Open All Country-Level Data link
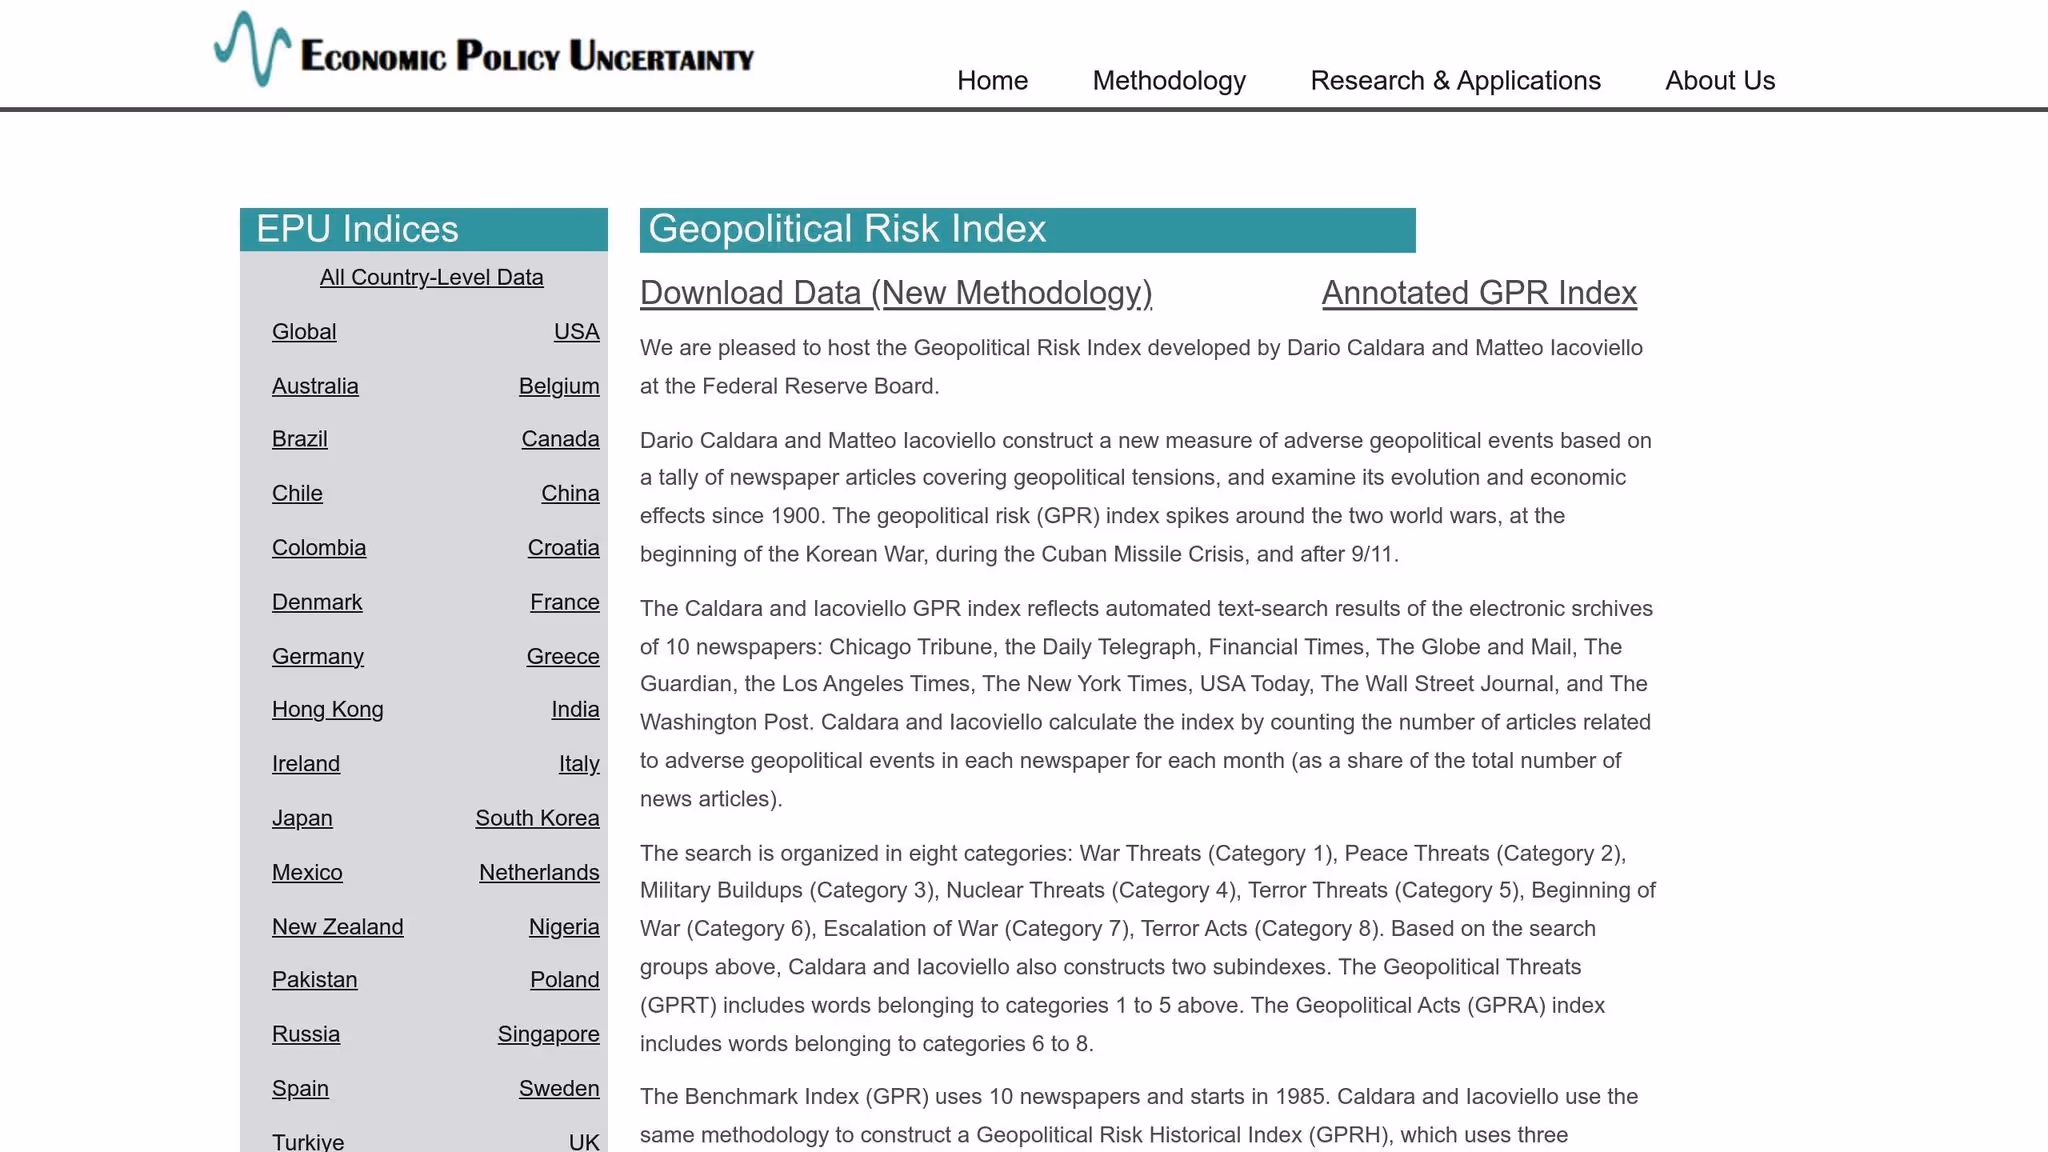 [431, 278]
